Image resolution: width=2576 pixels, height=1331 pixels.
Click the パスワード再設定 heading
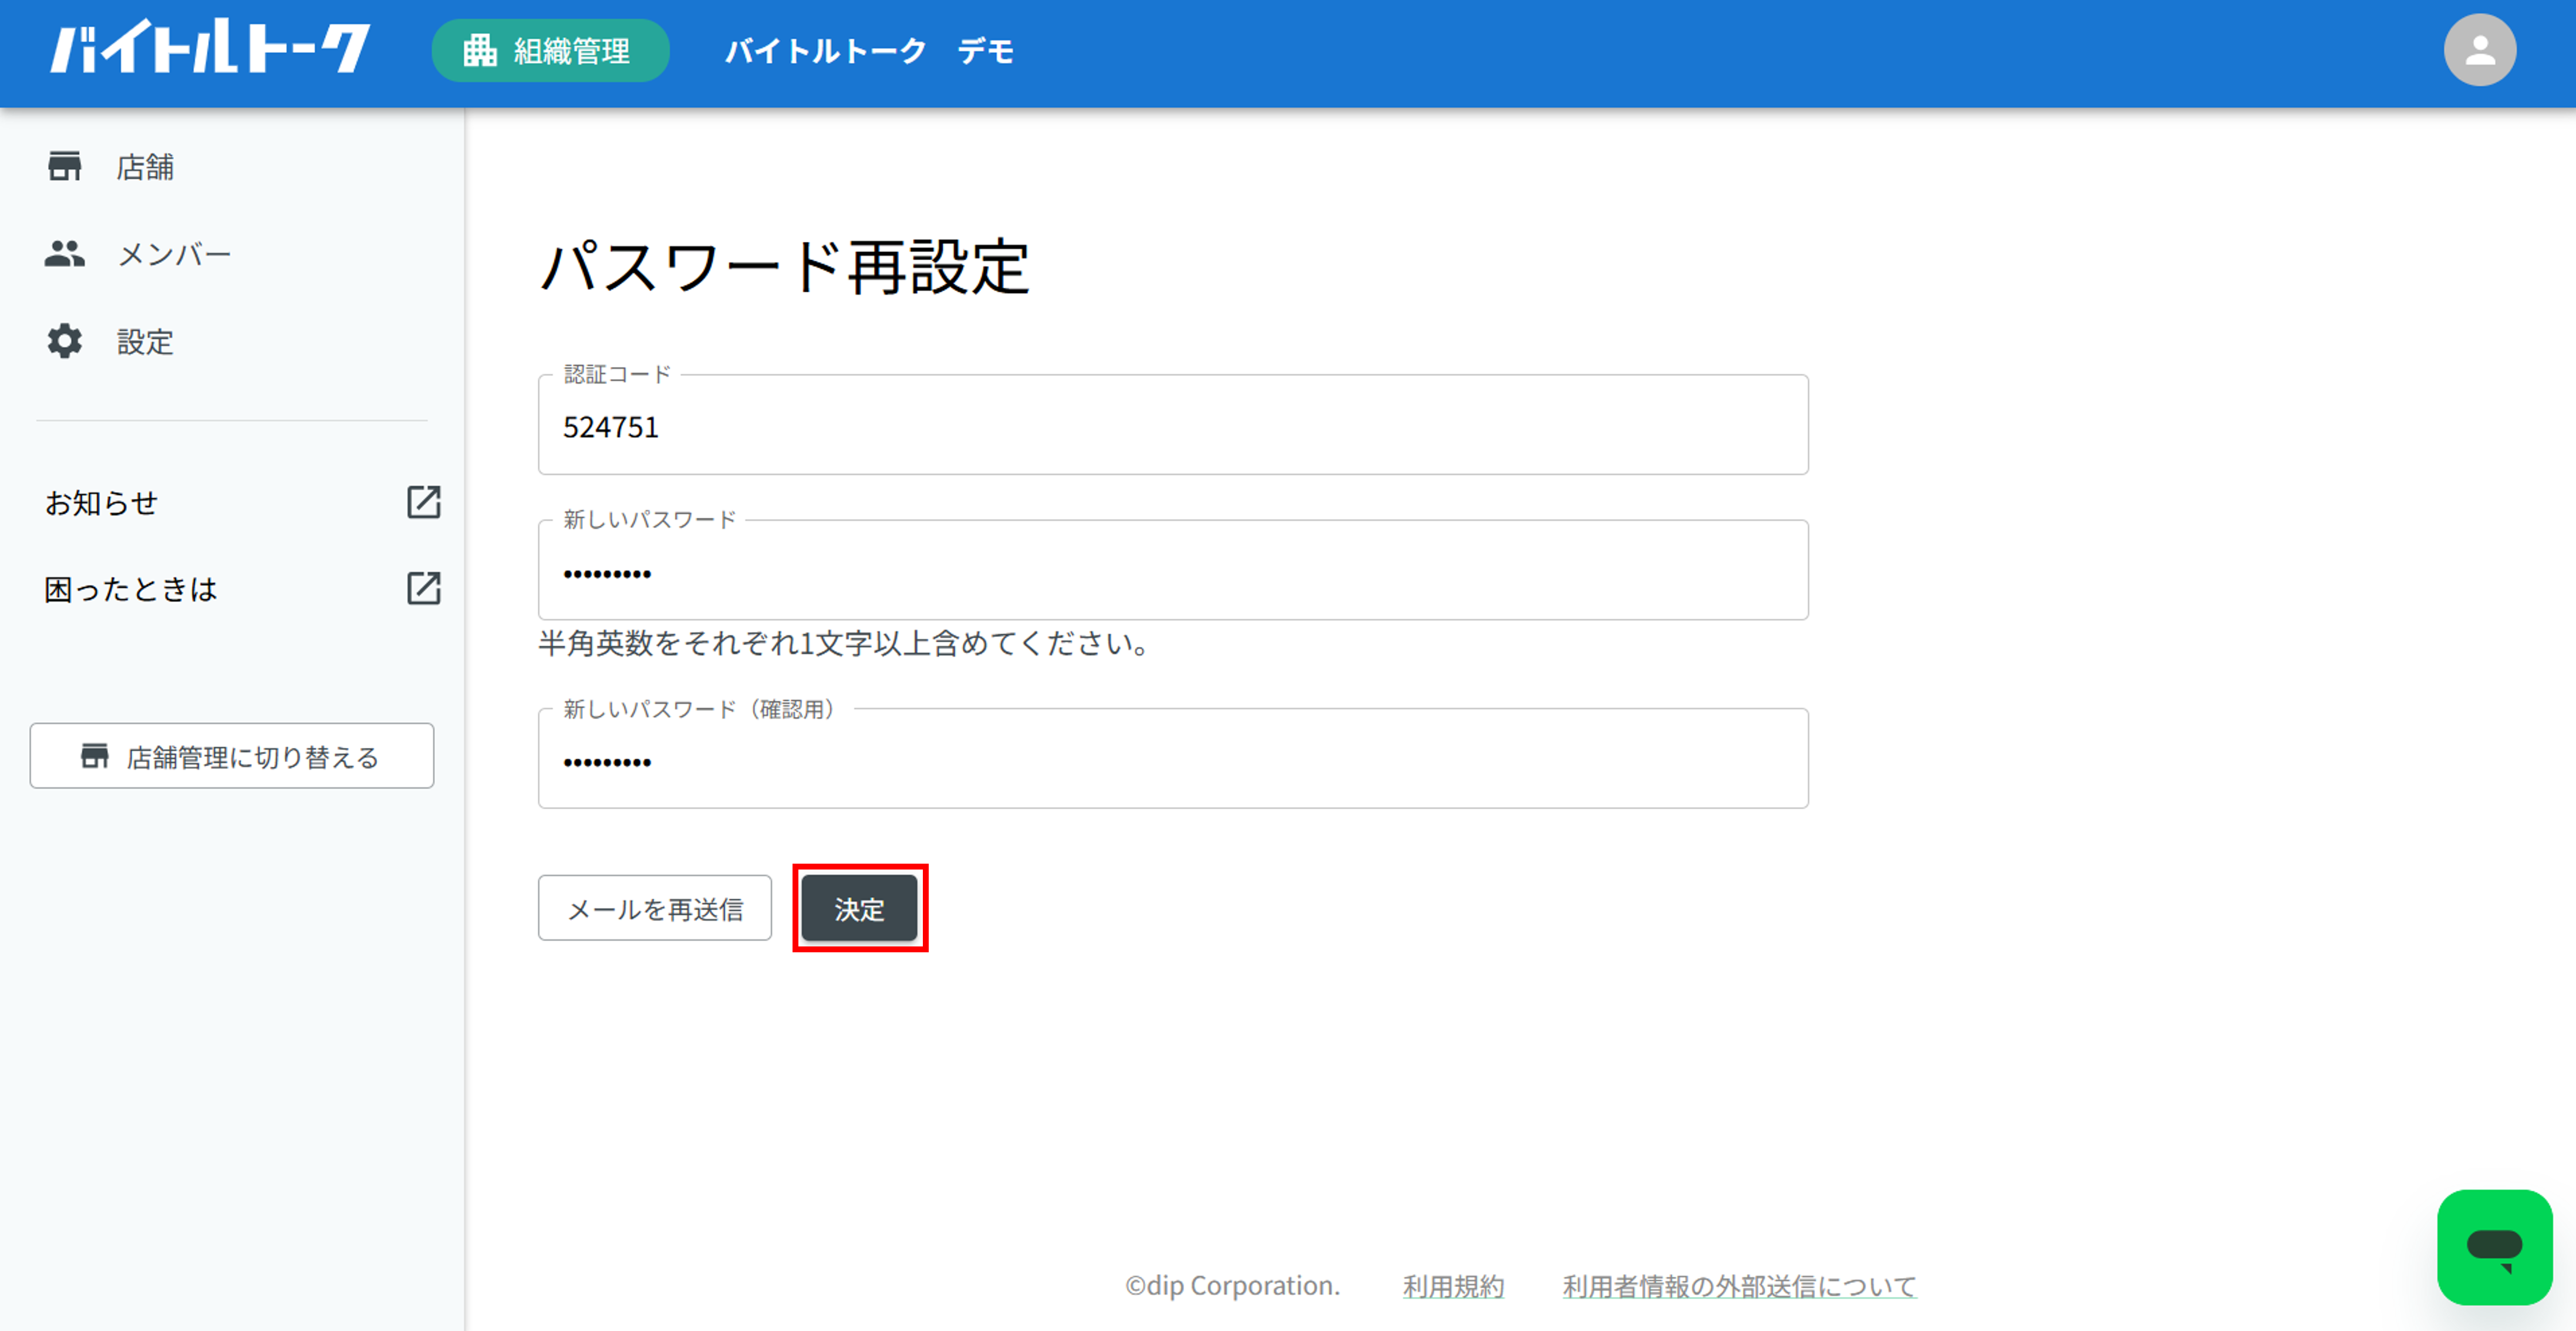coord(785,267)
